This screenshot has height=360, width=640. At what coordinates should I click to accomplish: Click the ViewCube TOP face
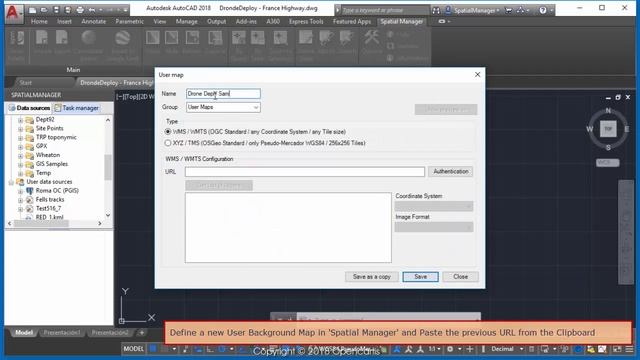608,129
